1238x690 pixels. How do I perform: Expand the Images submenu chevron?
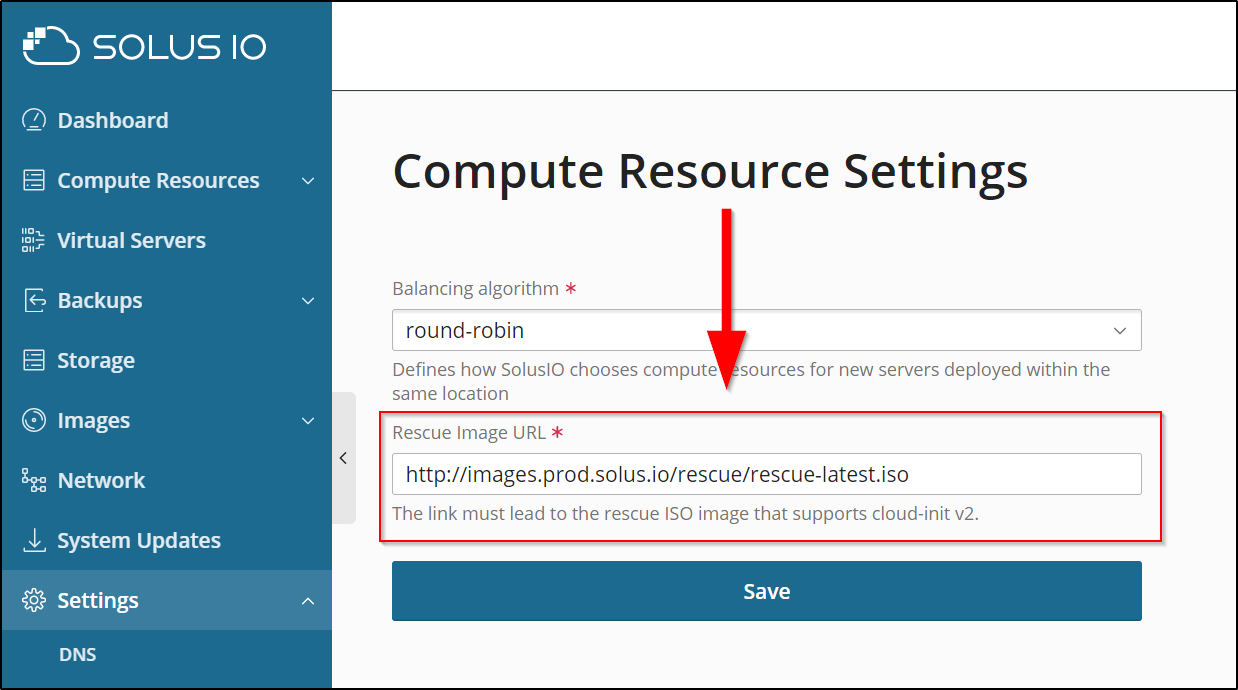click(308, 421)
